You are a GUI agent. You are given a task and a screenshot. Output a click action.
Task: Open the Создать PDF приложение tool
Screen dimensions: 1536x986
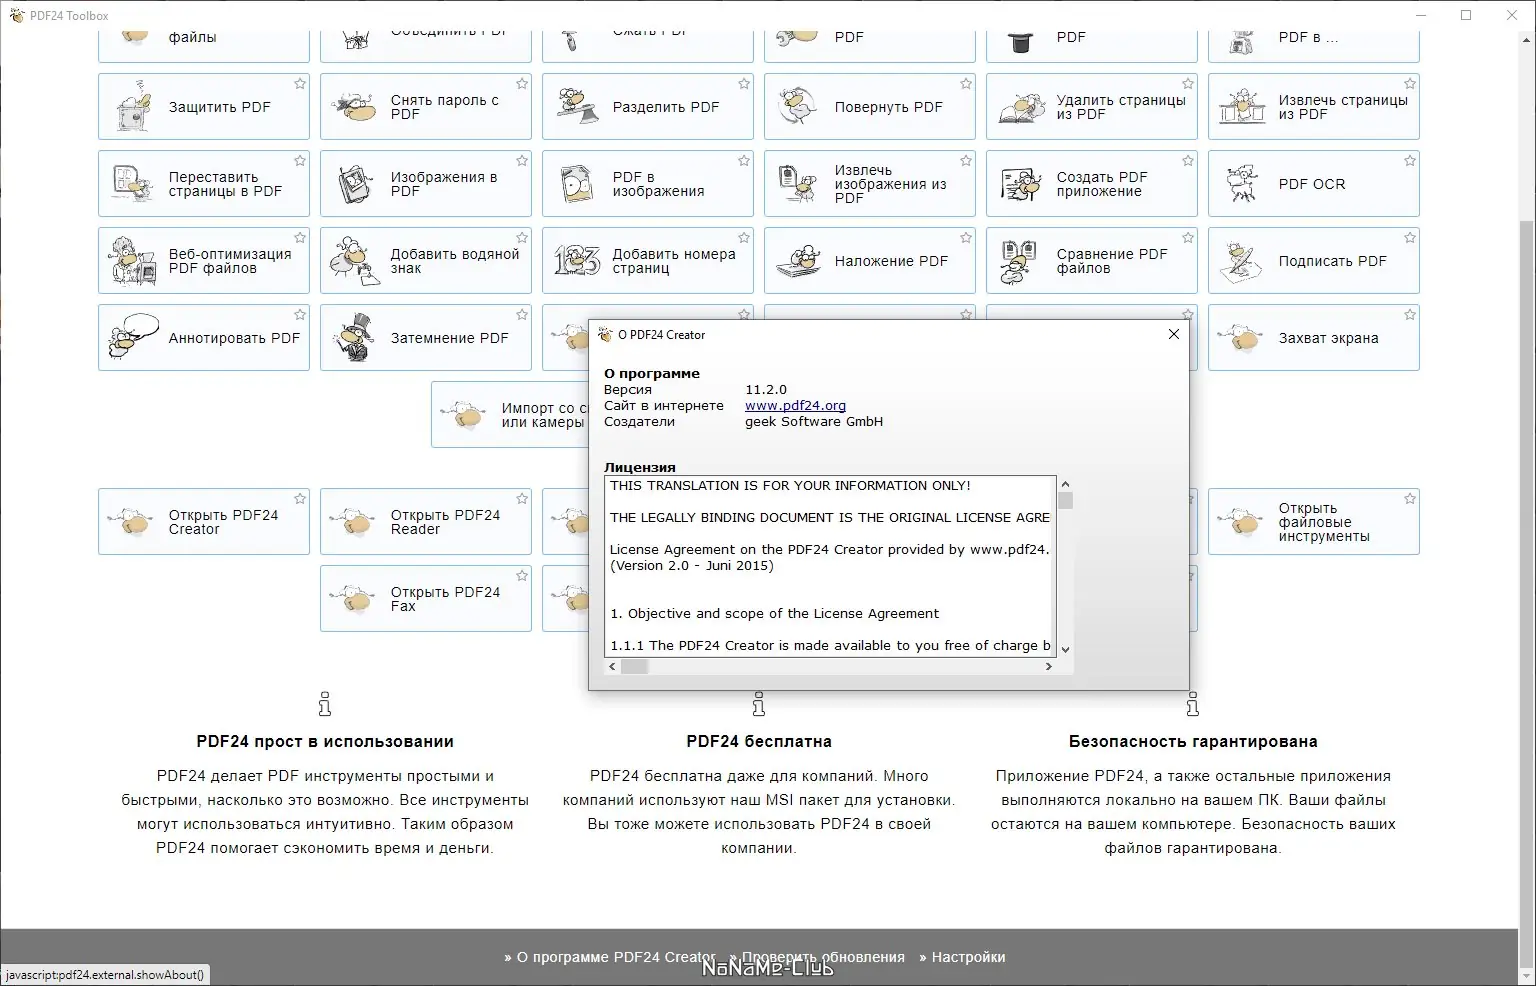[1092, 184]
